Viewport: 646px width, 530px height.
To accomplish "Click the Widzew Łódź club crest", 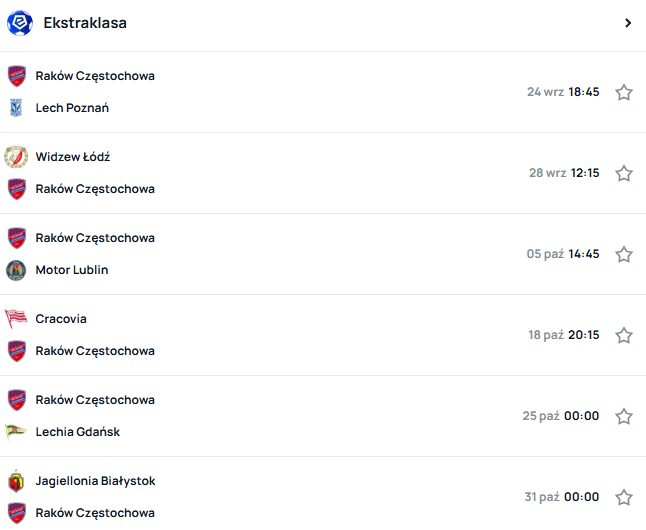I will pyautogui.click(x=16, y=157).
